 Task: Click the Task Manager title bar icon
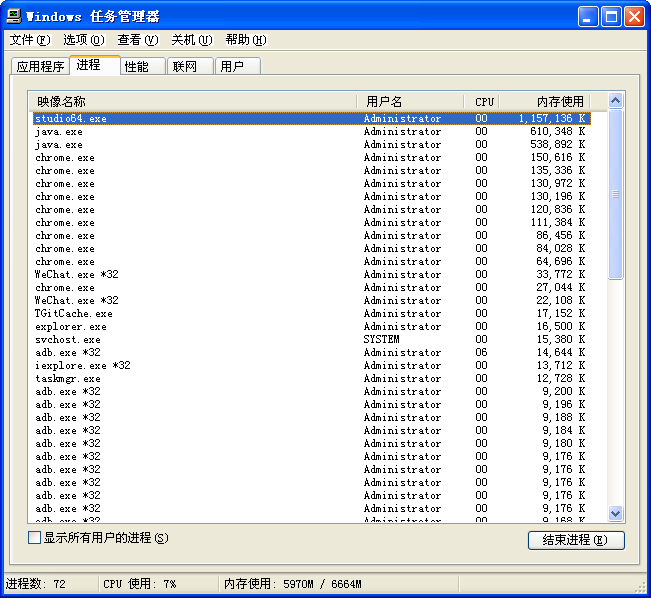coord(14,16)
